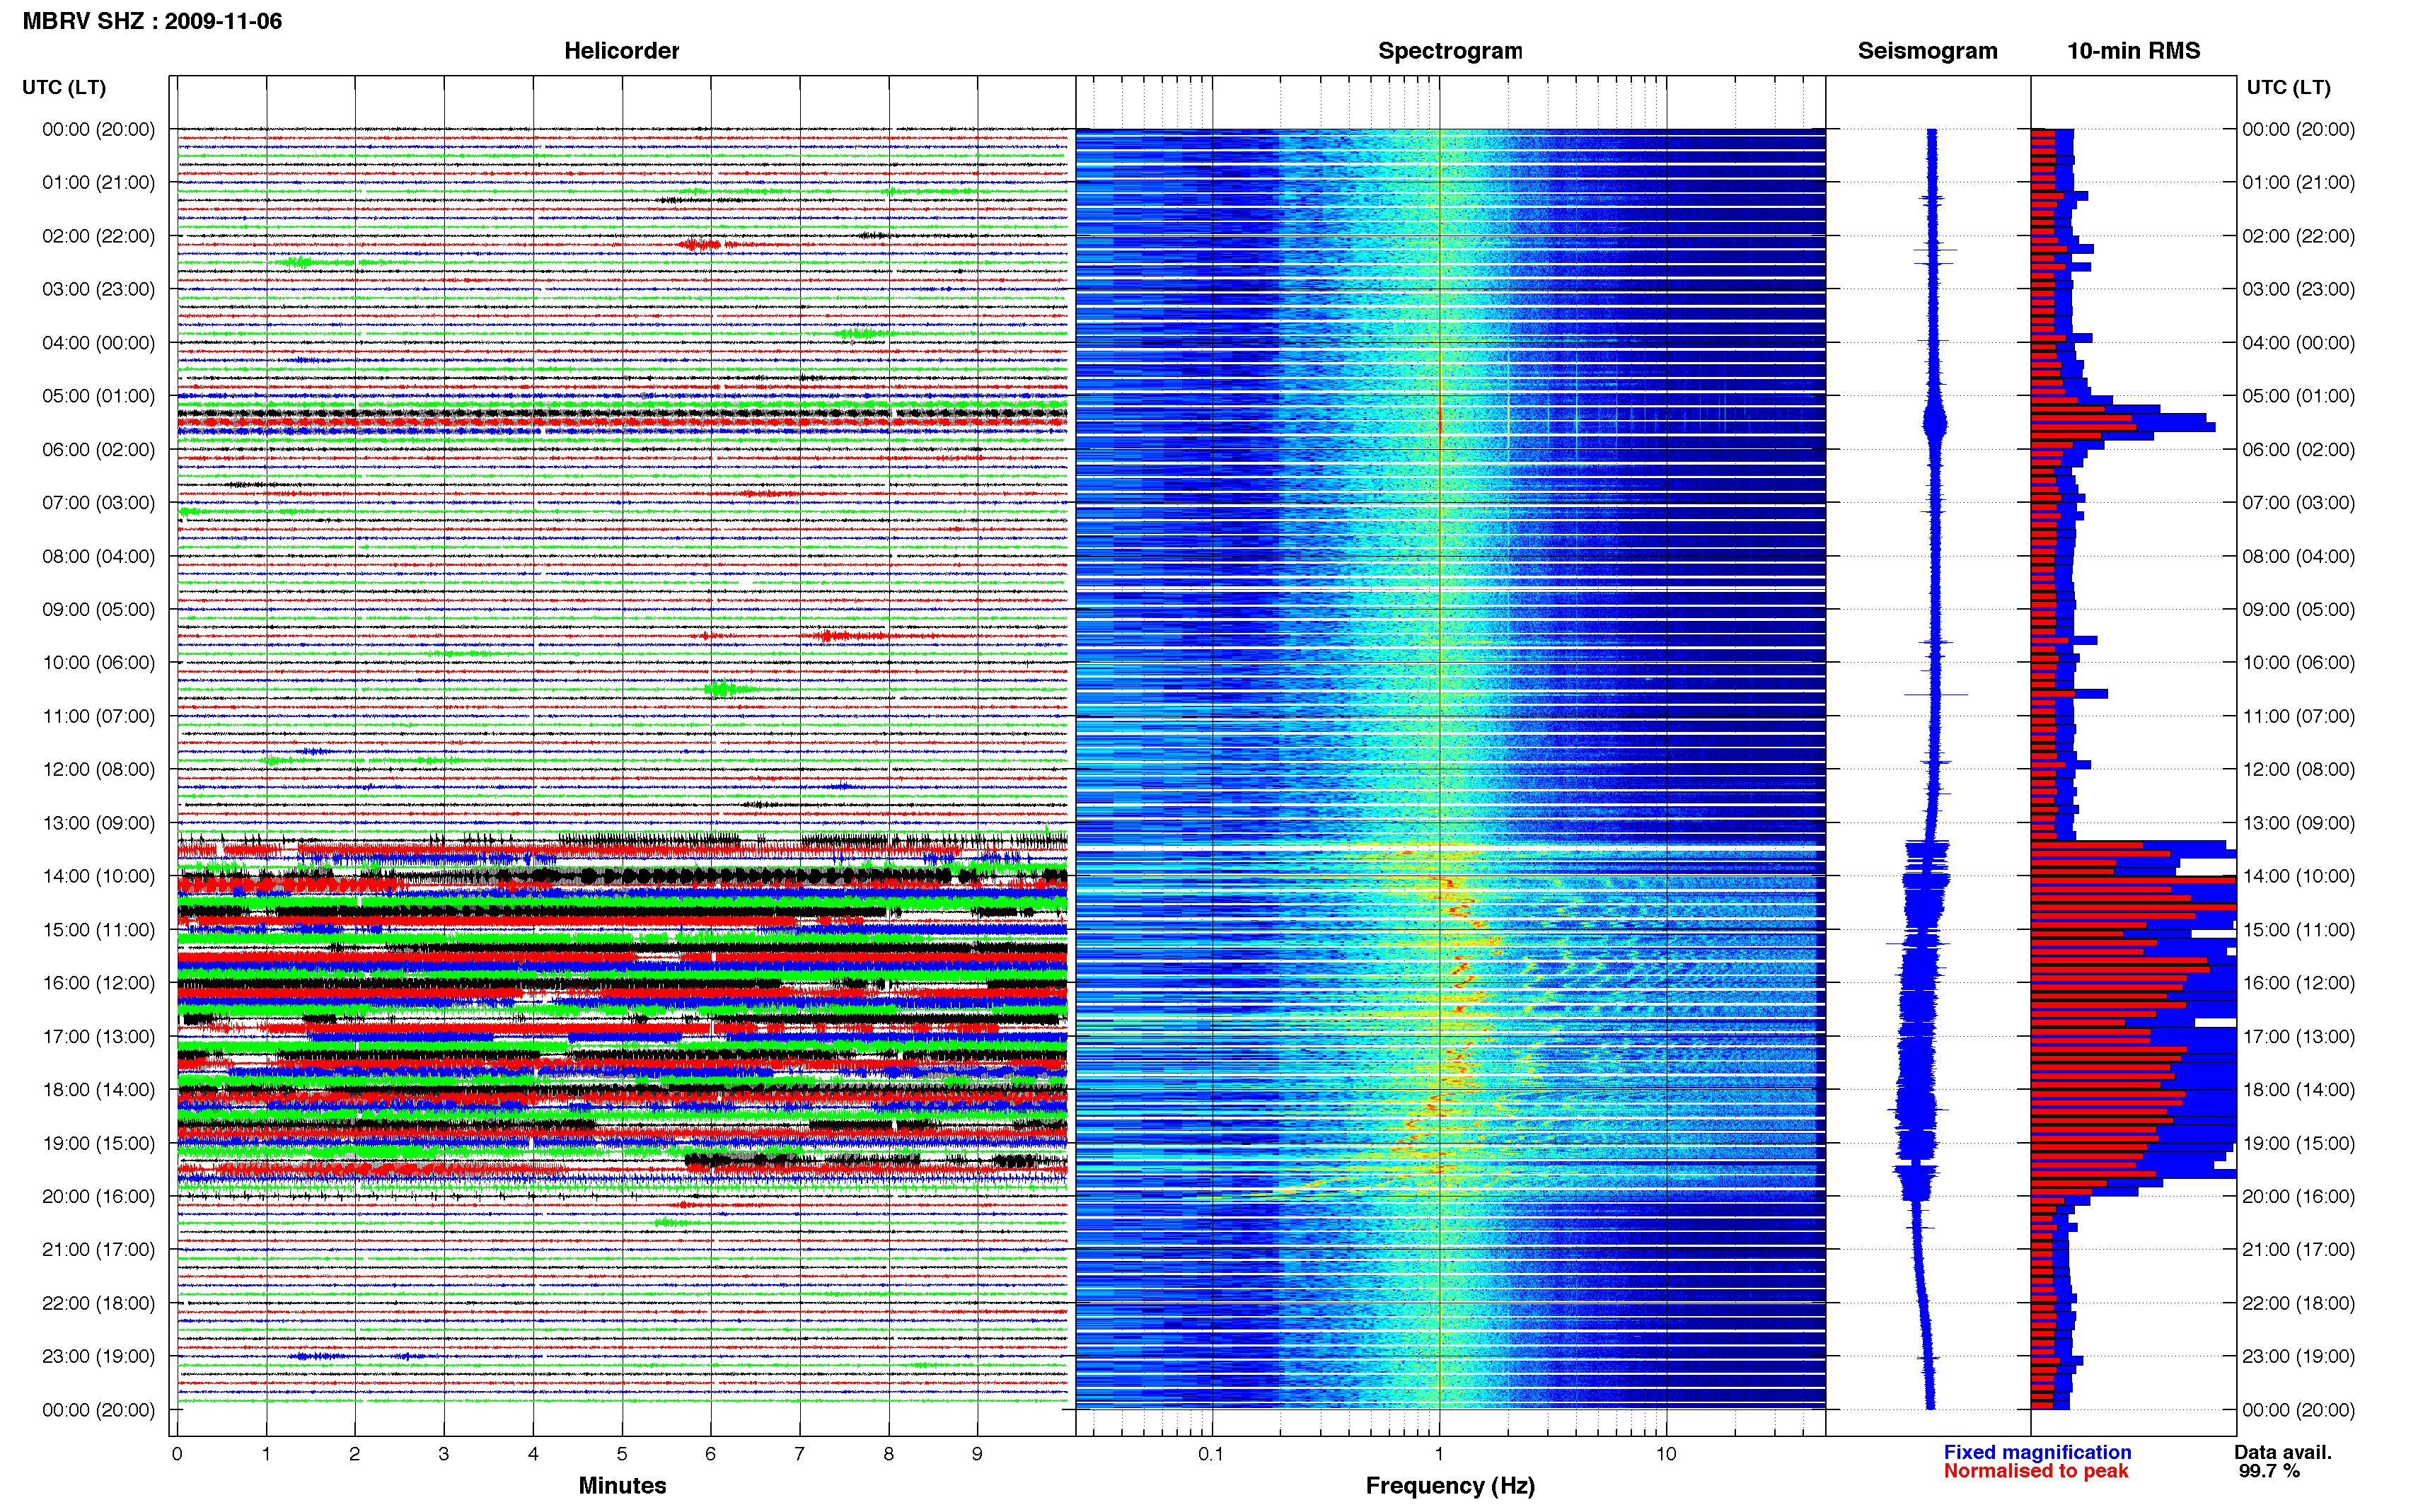Viewport: 2418px width, 1512px height.
Task: Click '21:00 (17:00)' on the RMS panel time axis
Action: pyautogui.click(x=2298, y=1249)
